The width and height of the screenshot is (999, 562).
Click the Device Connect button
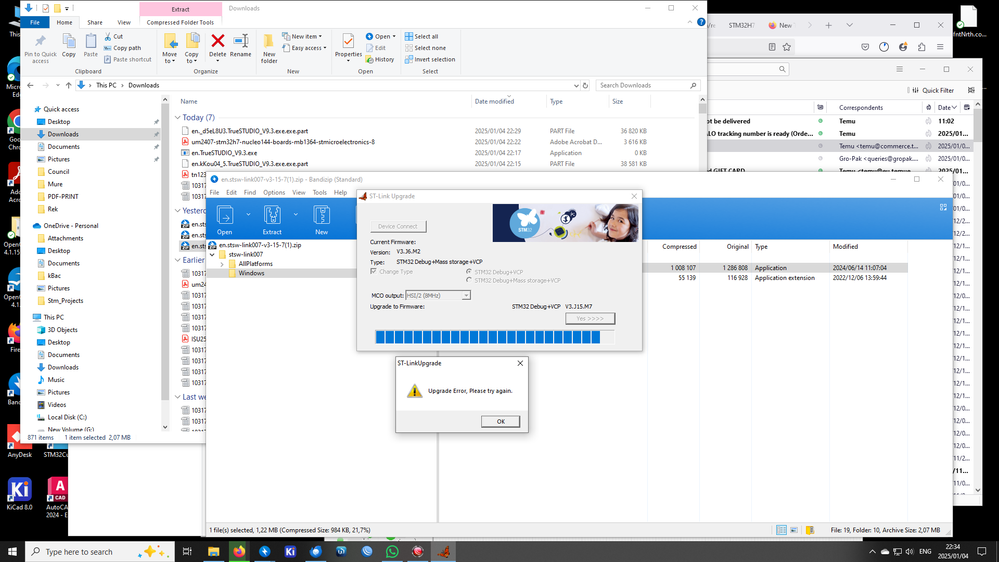coord(398,226)
